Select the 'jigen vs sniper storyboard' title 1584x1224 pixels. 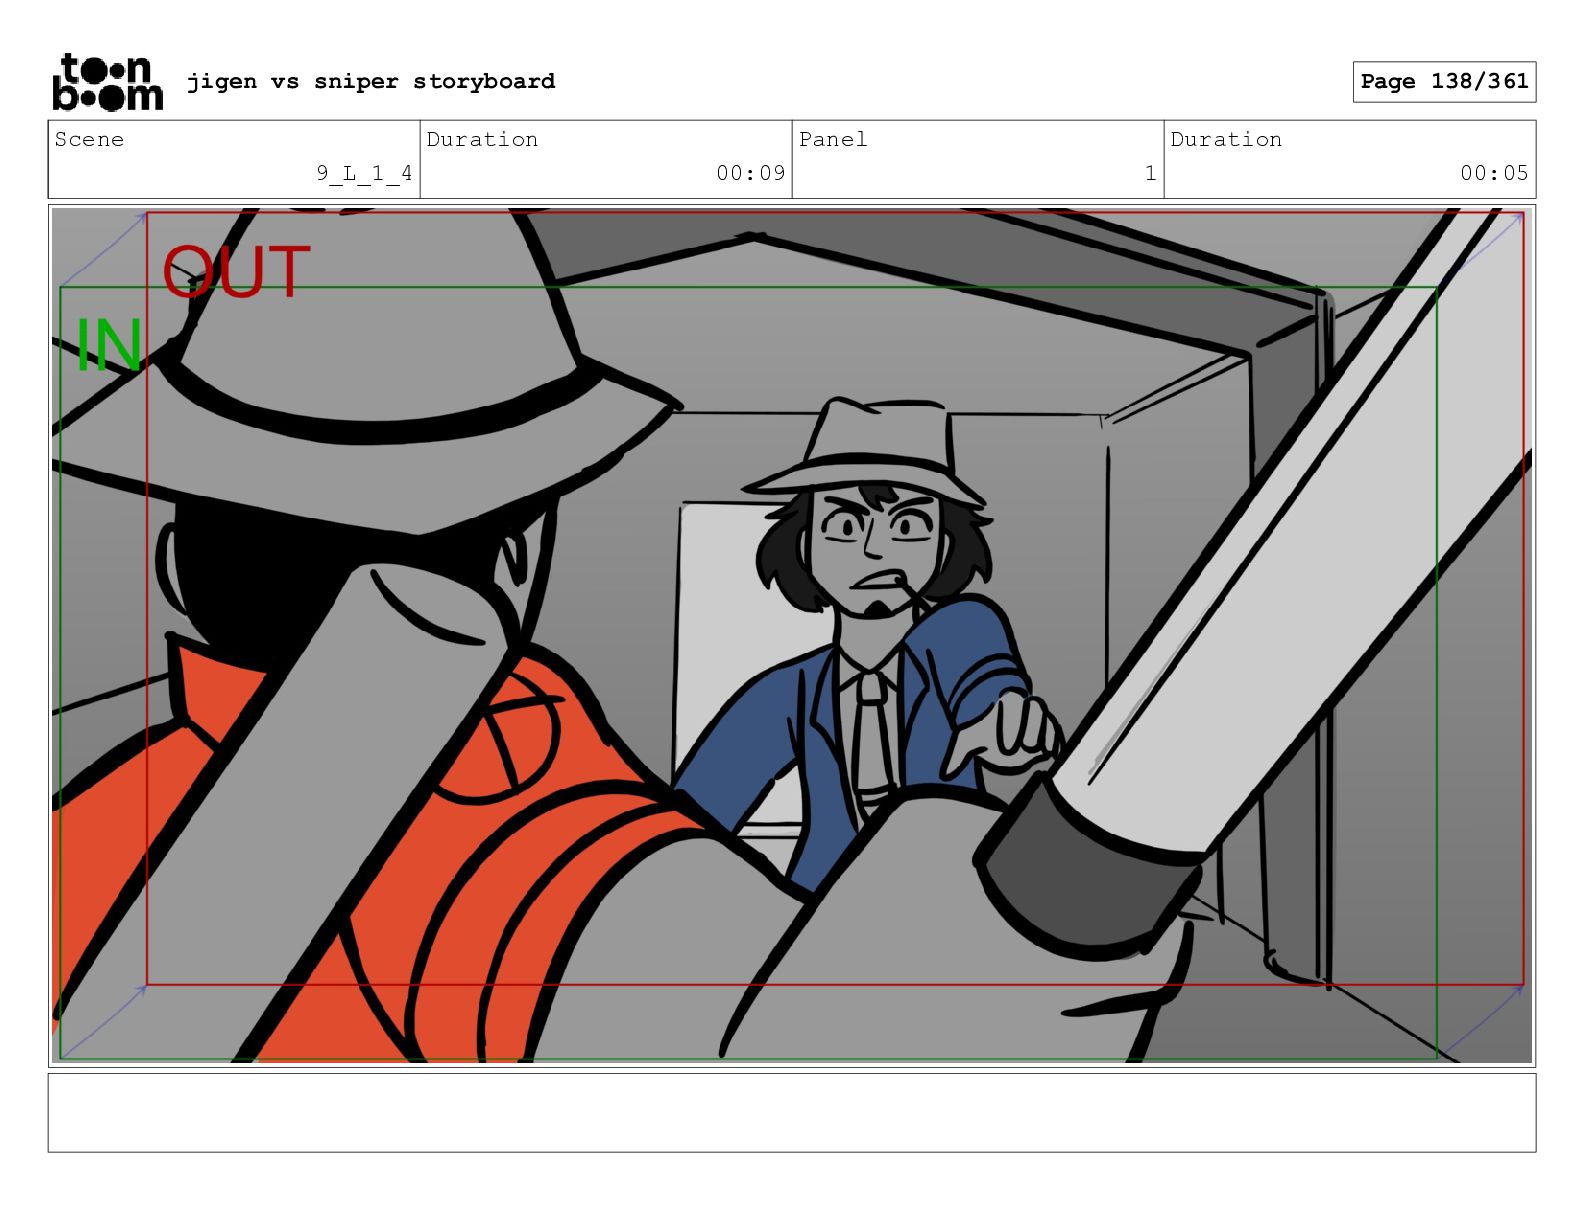(371, 81)
